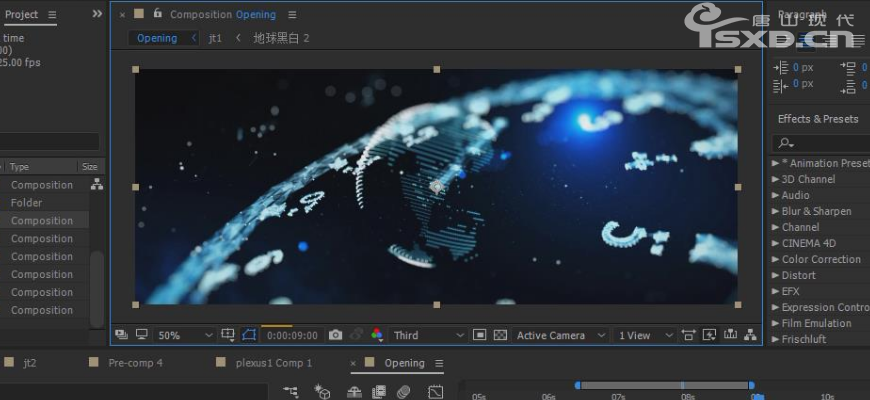This screenshot has width=870, height=400.
Task: Click Paragraph space after icon
Action: 848,86
